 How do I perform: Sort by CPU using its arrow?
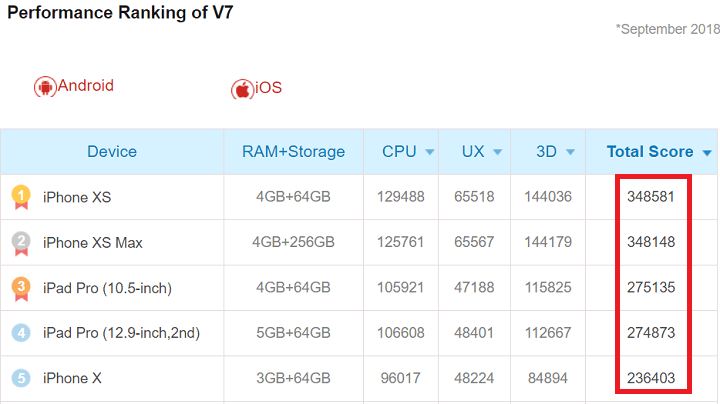430,153
